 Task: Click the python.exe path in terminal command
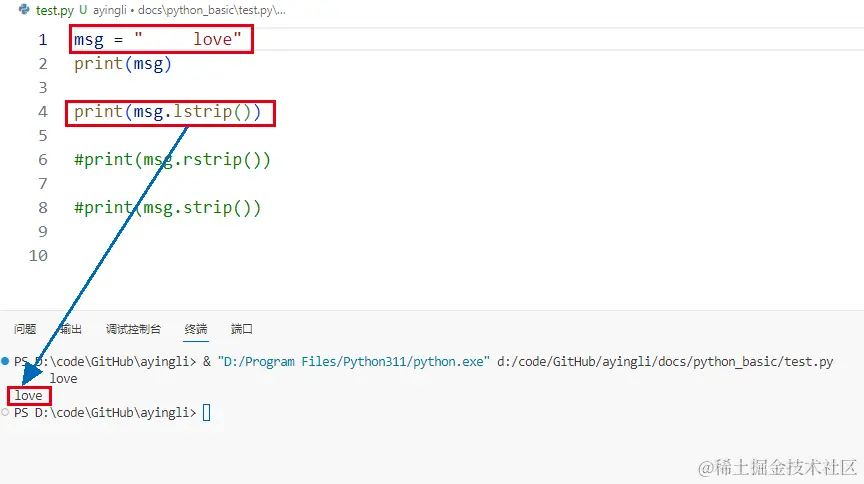(354, 362)
